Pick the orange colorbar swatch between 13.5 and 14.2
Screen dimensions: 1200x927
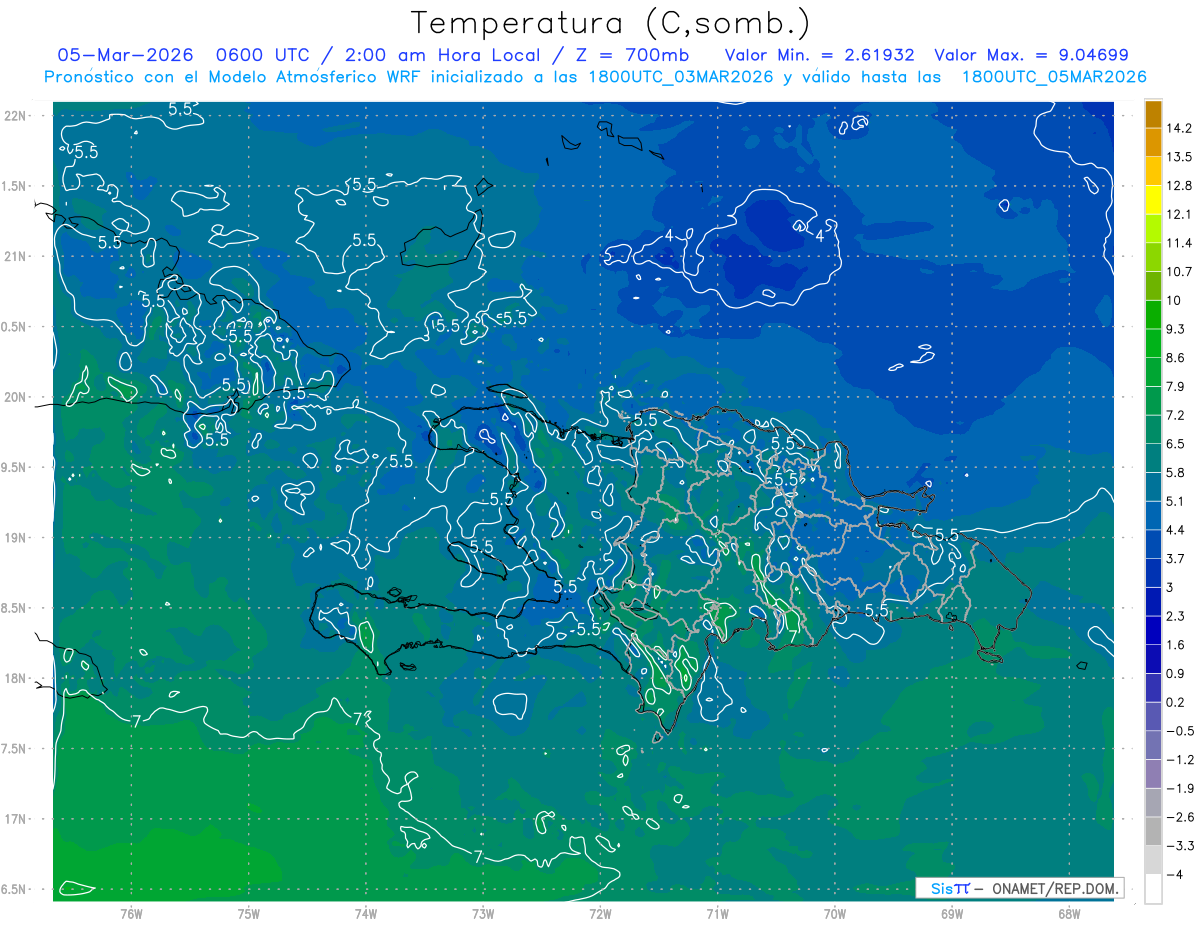click(1153, 143)
